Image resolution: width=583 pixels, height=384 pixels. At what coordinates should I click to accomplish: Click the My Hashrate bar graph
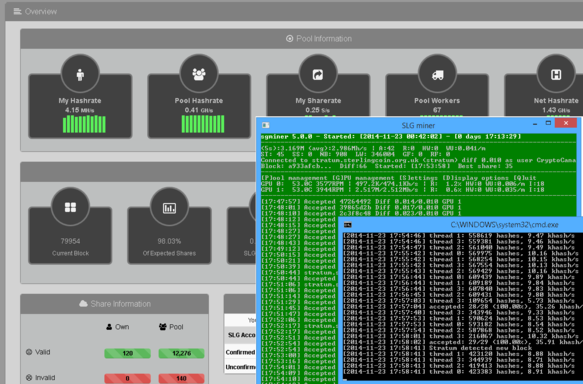[x=84, y=124]
